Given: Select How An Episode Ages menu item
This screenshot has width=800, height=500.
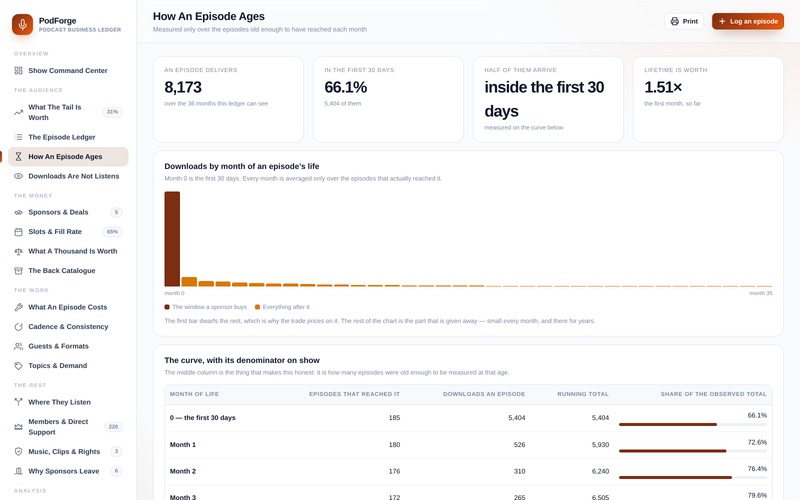Looking at the screenshot, I should (68, 157).
